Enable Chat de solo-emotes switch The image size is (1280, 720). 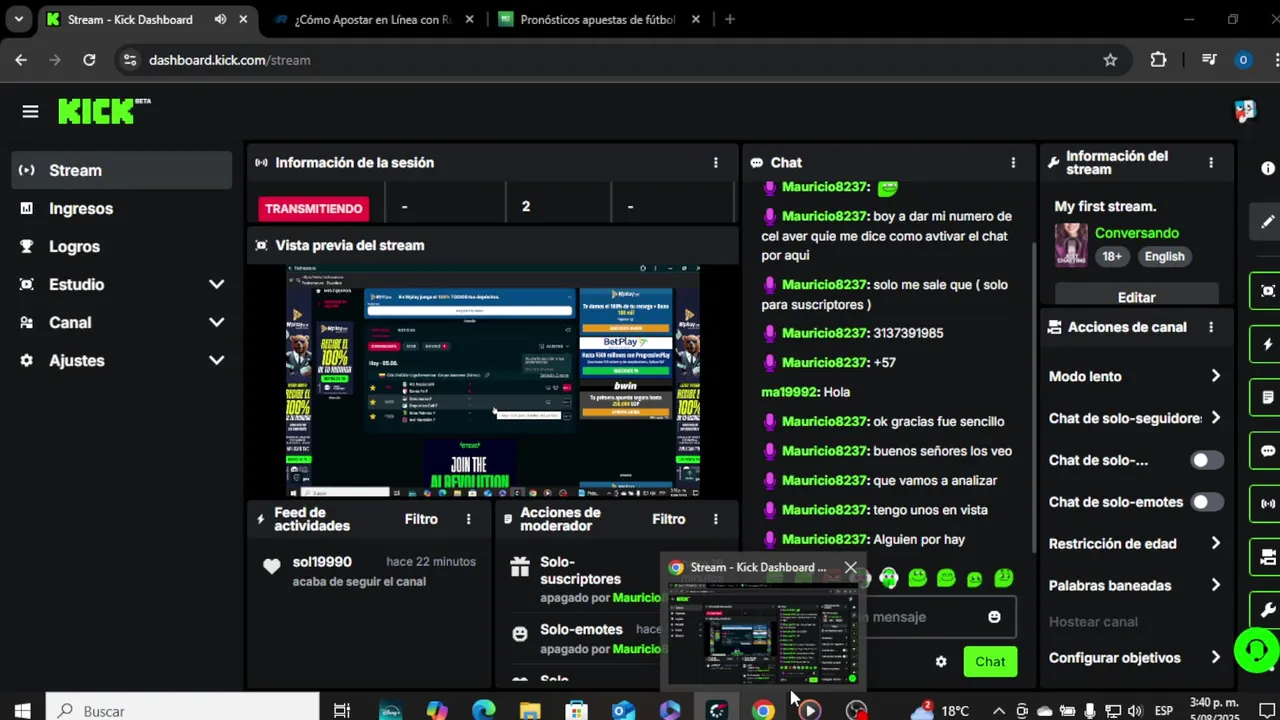1207,502
